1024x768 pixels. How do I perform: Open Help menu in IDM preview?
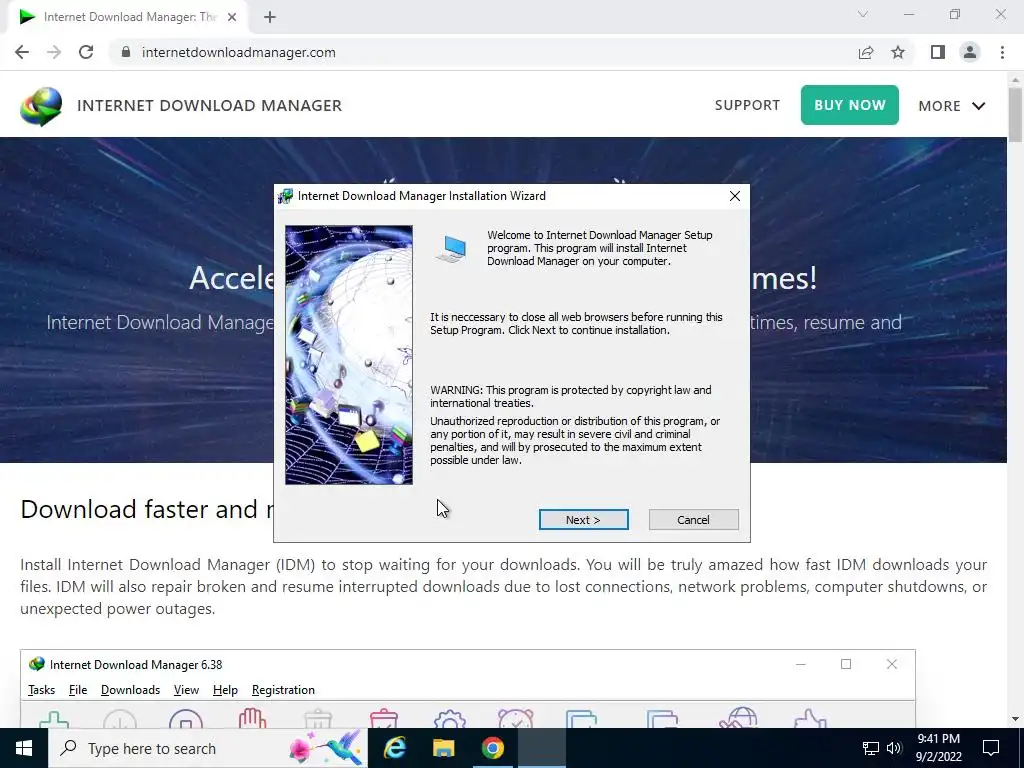click(x=225, y=690)
